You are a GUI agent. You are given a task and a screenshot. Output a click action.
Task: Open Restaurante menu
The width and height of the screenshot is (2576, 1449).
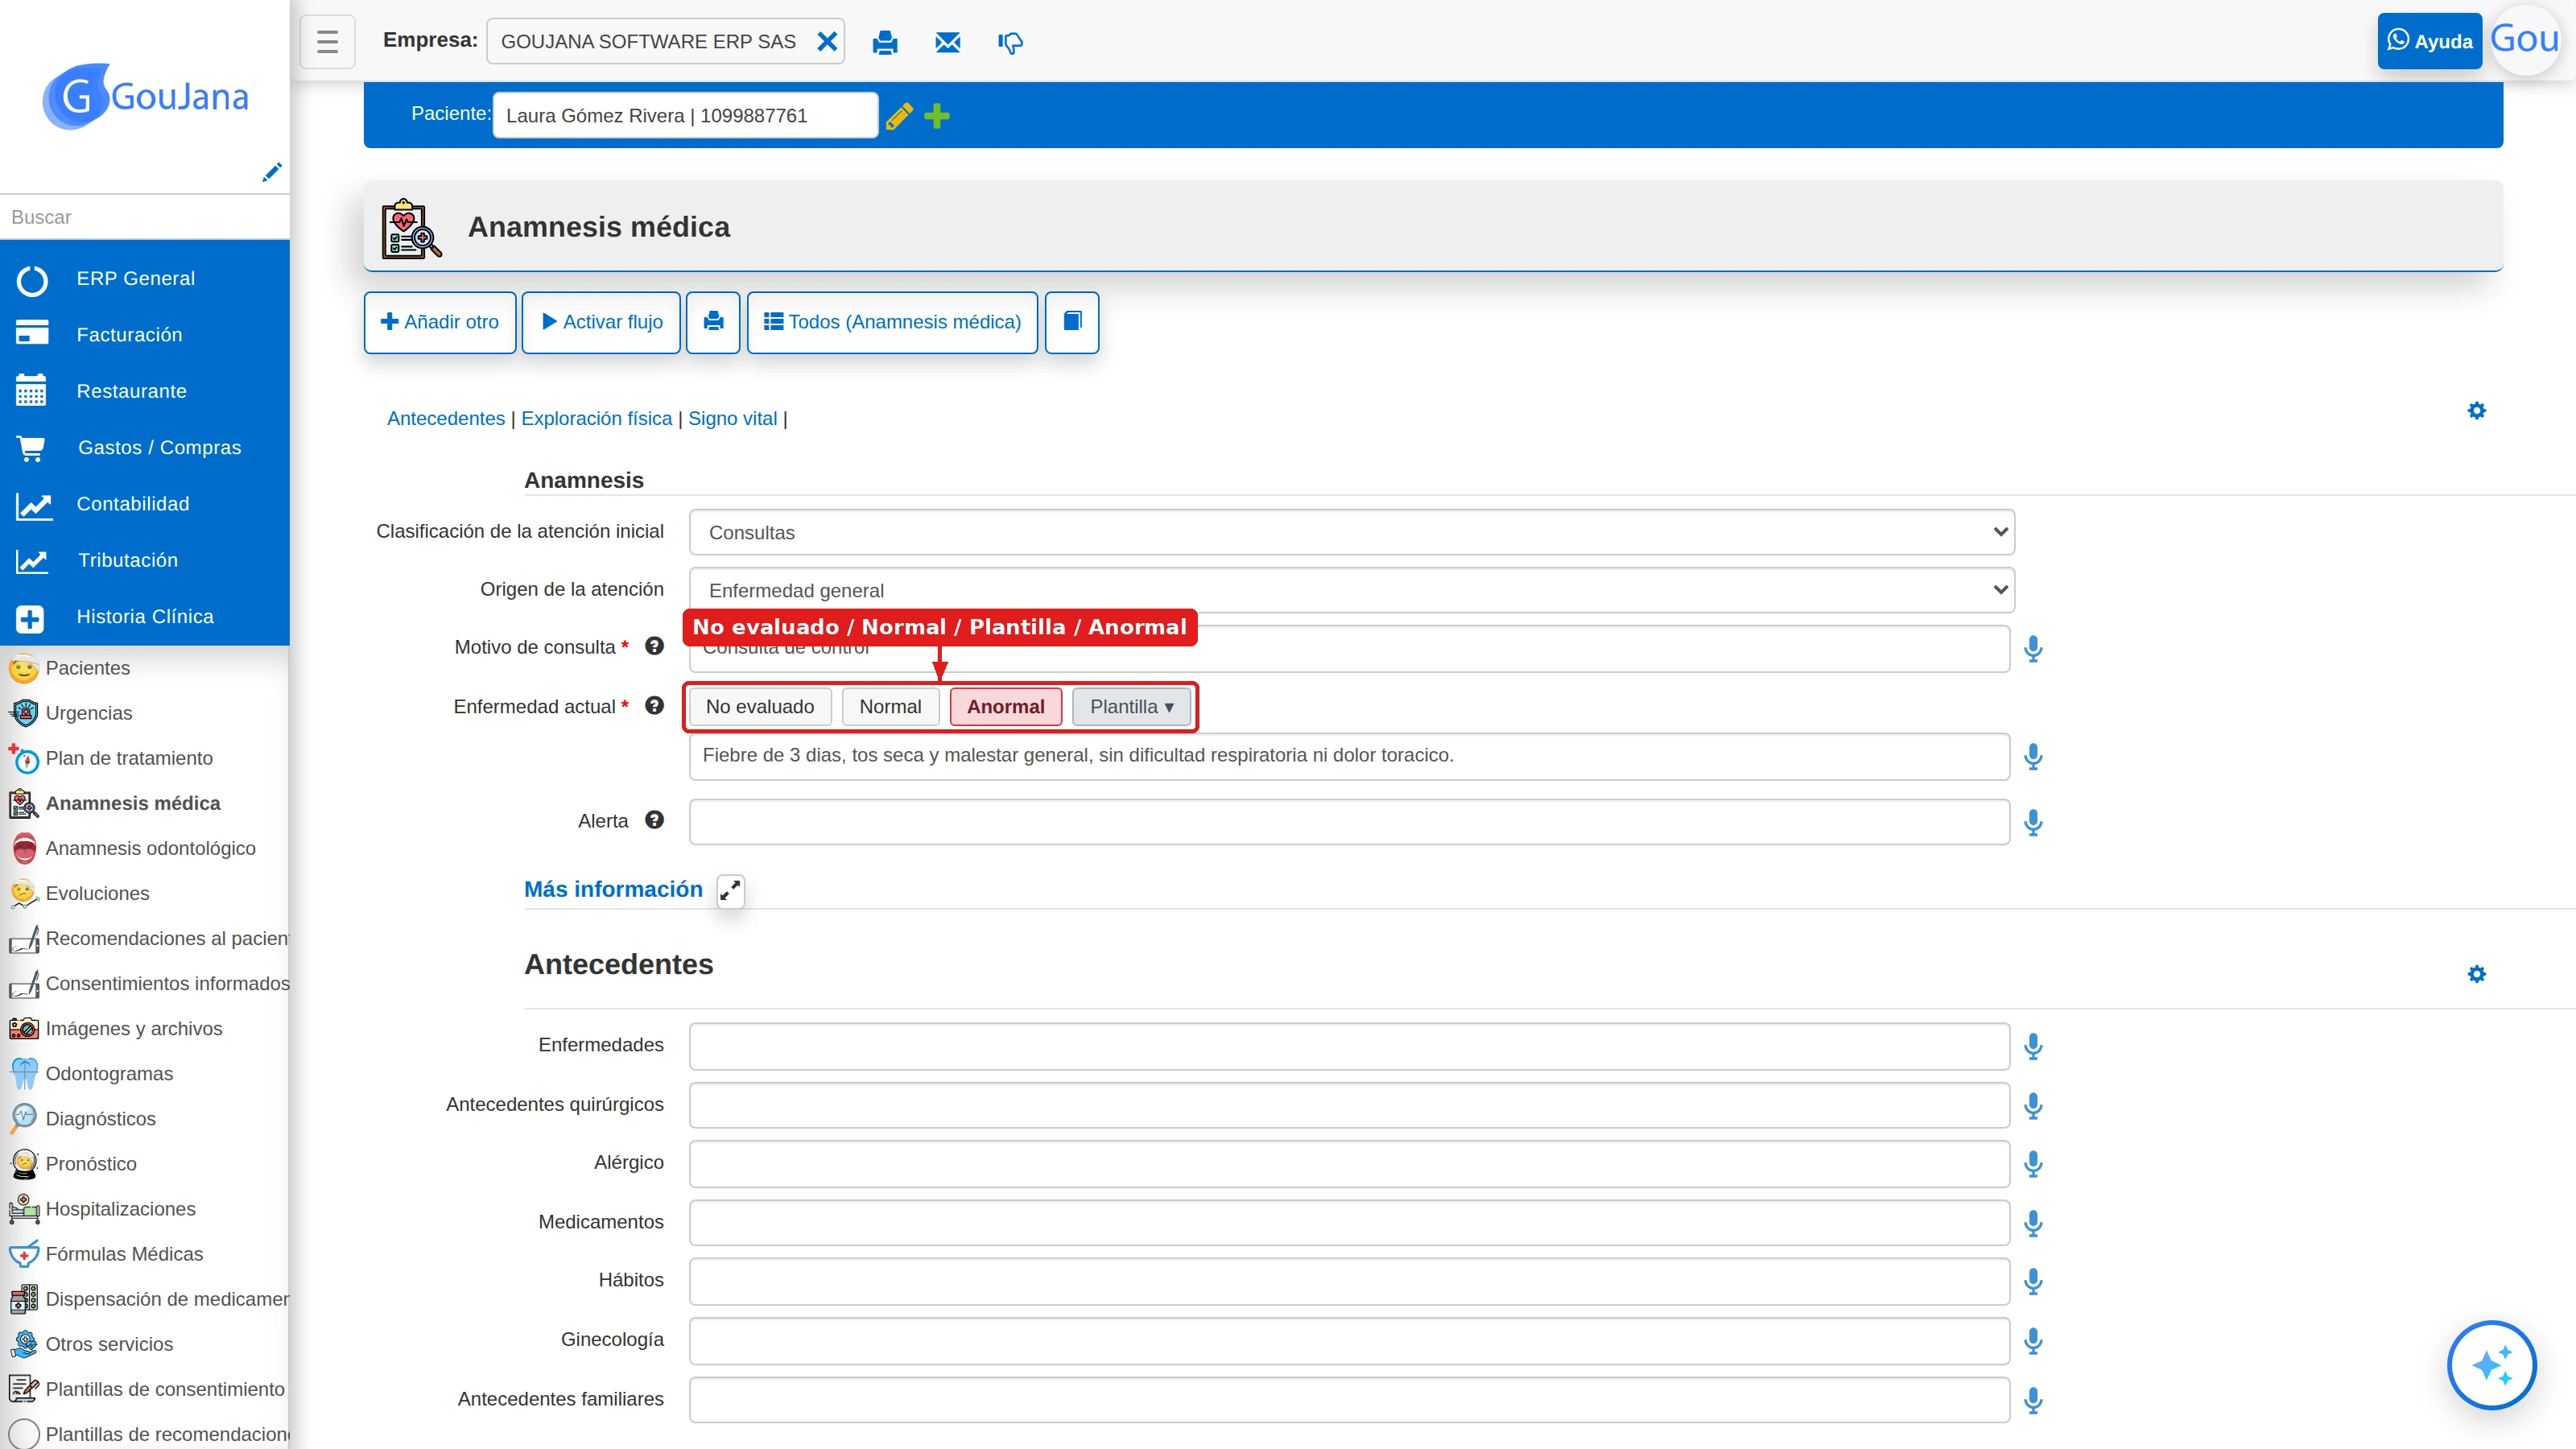pos(145,391)
